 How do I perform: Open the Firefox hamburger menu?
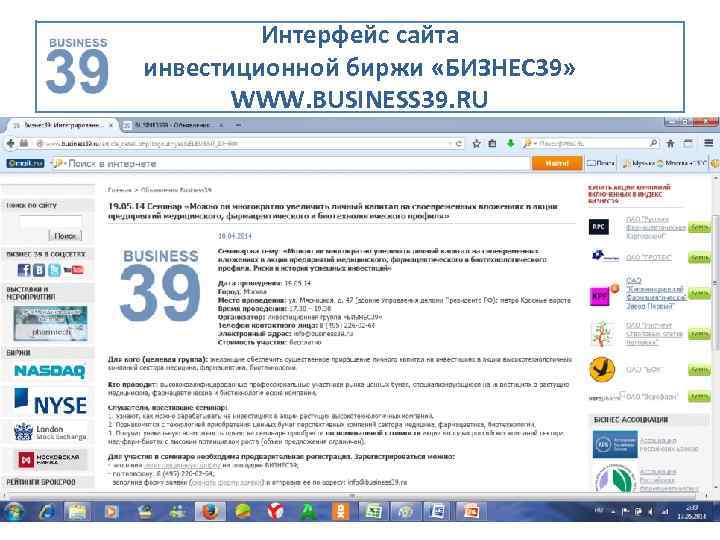click(709, 144)
